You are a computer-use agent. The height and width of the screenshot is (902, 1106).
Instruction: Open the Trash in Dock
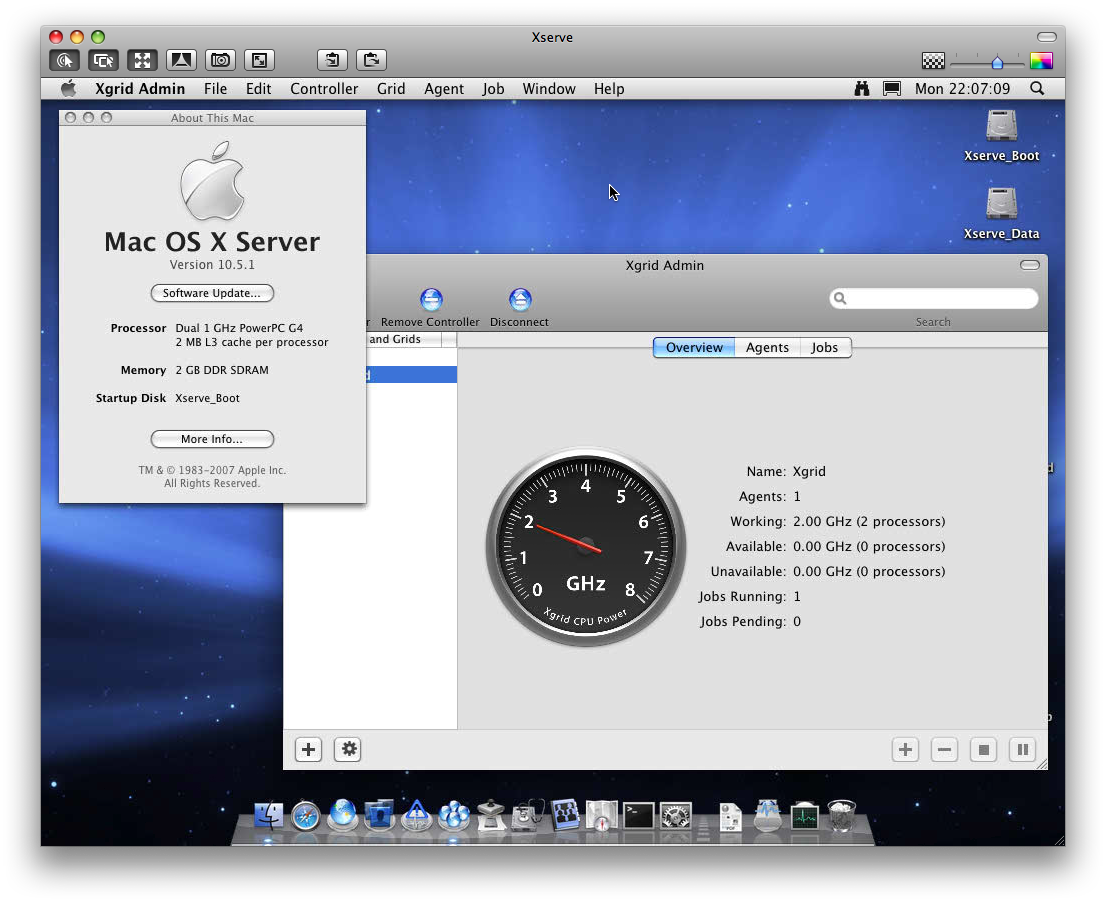pos(841,816)
